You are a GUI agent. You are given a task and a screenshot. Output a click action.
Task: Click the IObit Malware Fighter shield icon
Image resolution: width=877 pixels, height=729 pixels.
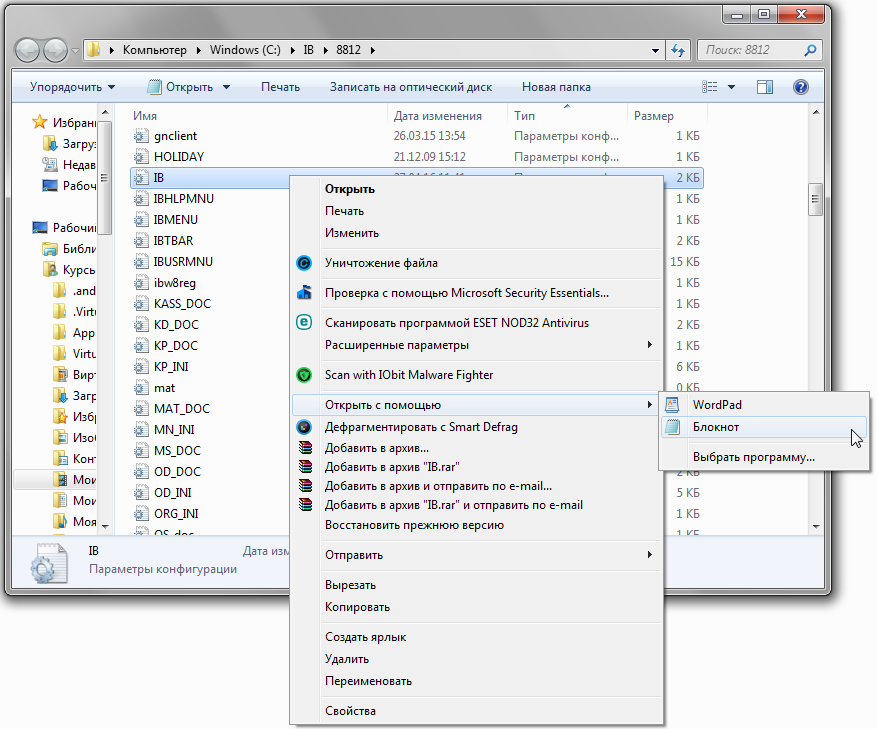point(305,375)
